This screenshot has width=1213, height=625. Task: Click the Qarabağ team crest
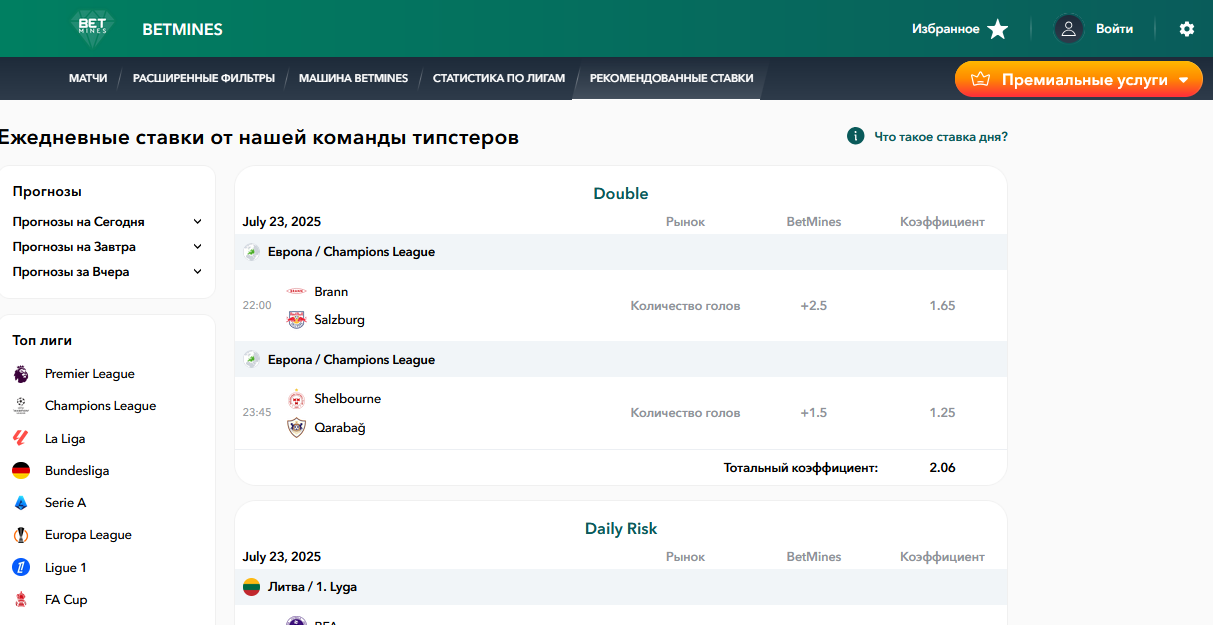[296, 428]
